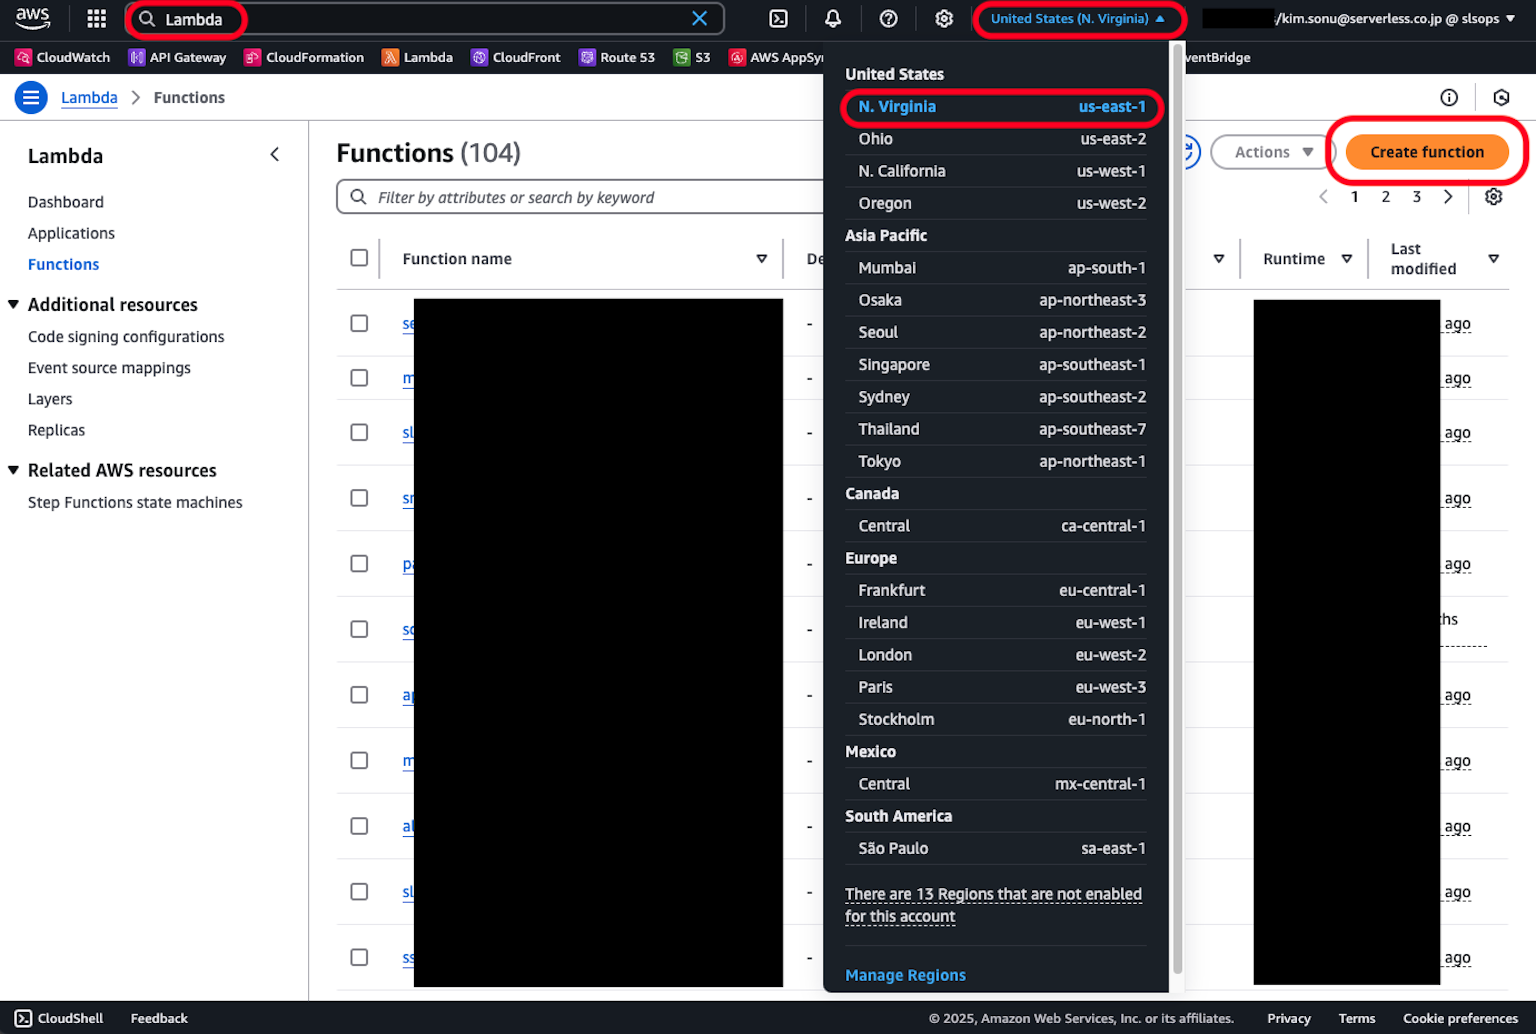
Task: Switch to the Ohio us-east-2 region
Action: [997, 139]
